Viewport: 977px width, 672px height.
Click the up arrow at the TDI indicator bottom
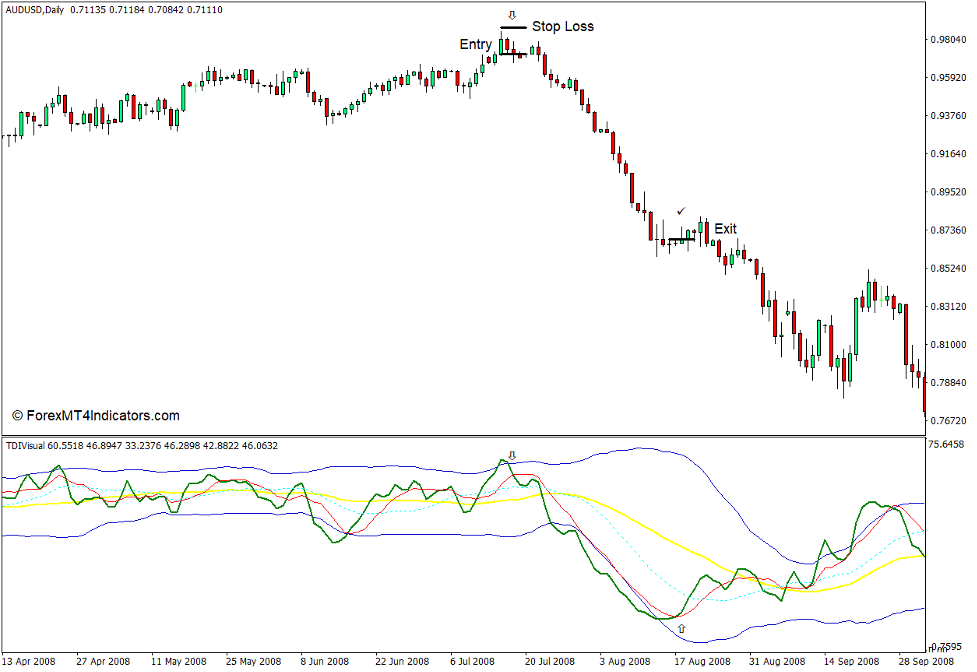(x=682, y=628)
